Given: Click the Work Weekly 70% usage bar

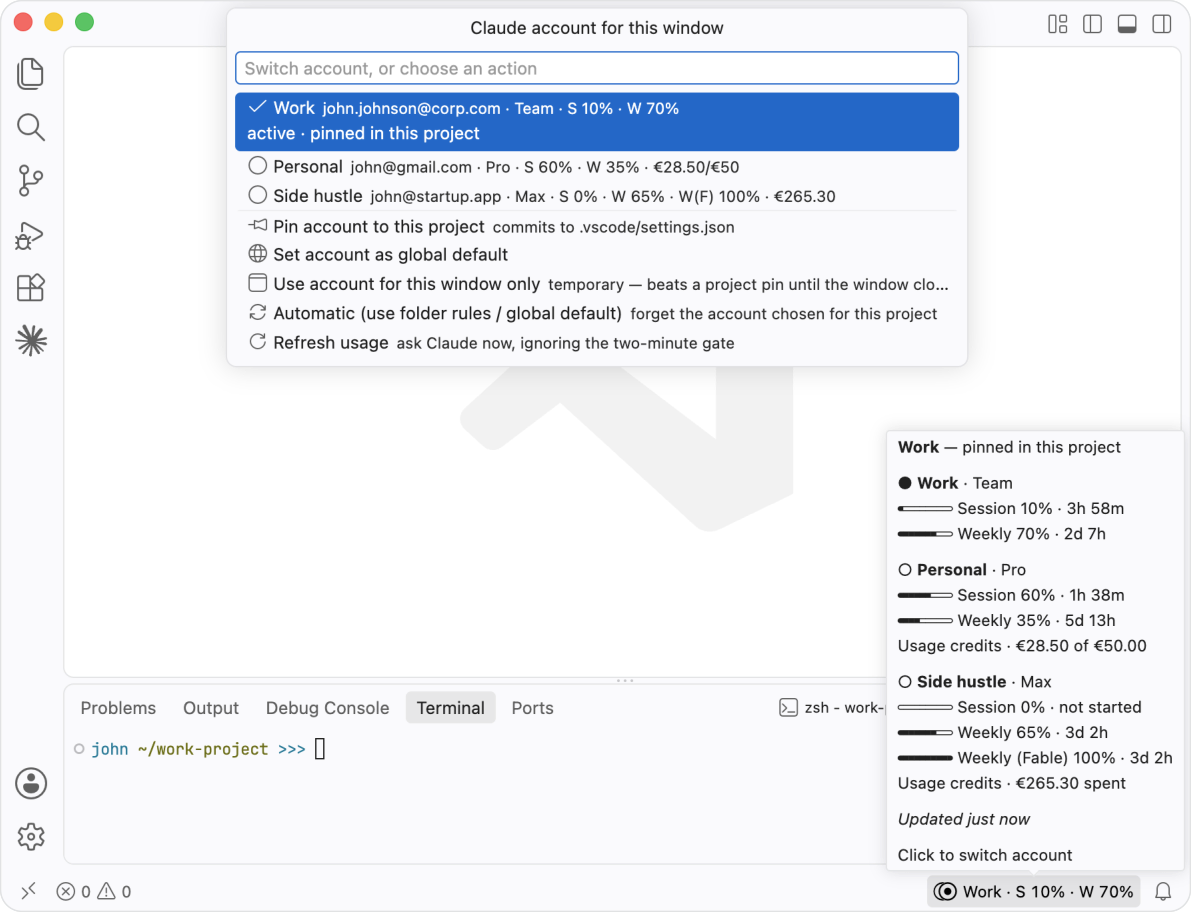Looking at the screenshot, I should coord(925,534).
